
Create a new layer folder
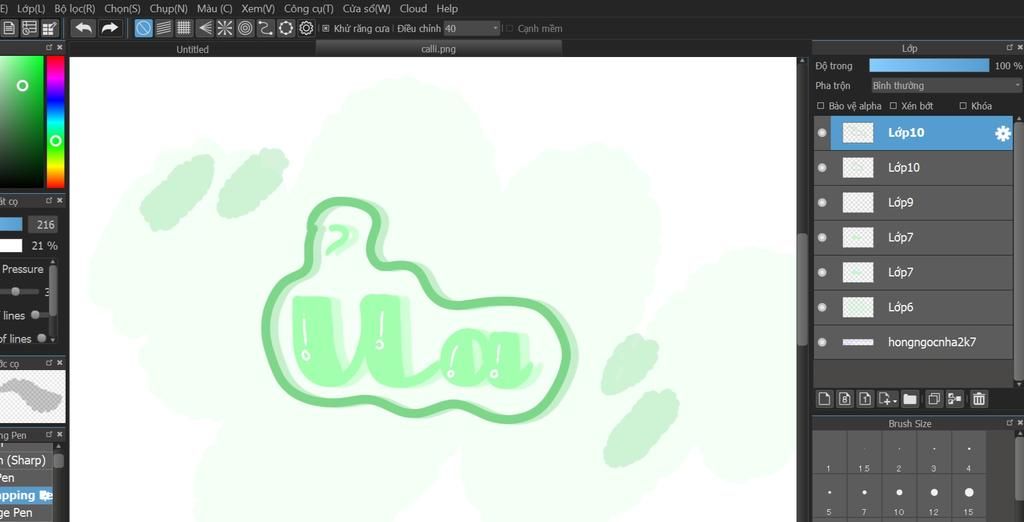point(910,399)
